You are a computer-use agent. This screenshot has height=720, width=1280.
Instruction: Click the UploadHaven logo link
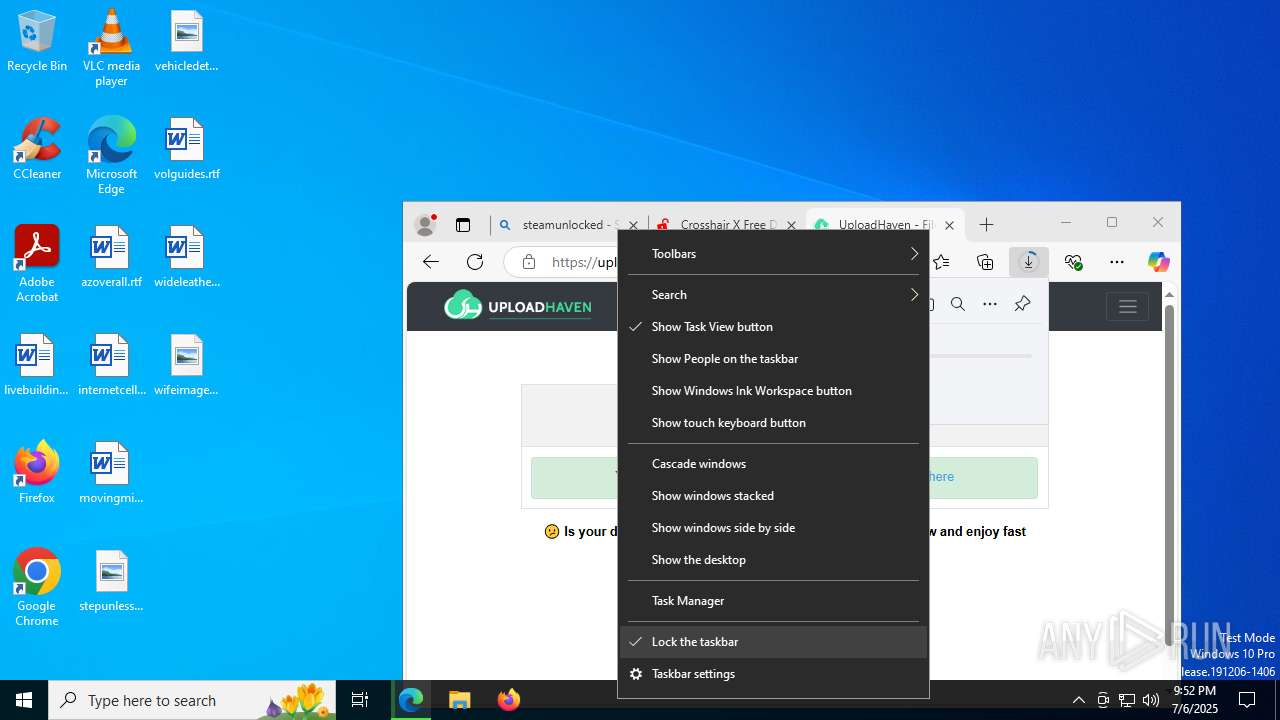point(518,306)
